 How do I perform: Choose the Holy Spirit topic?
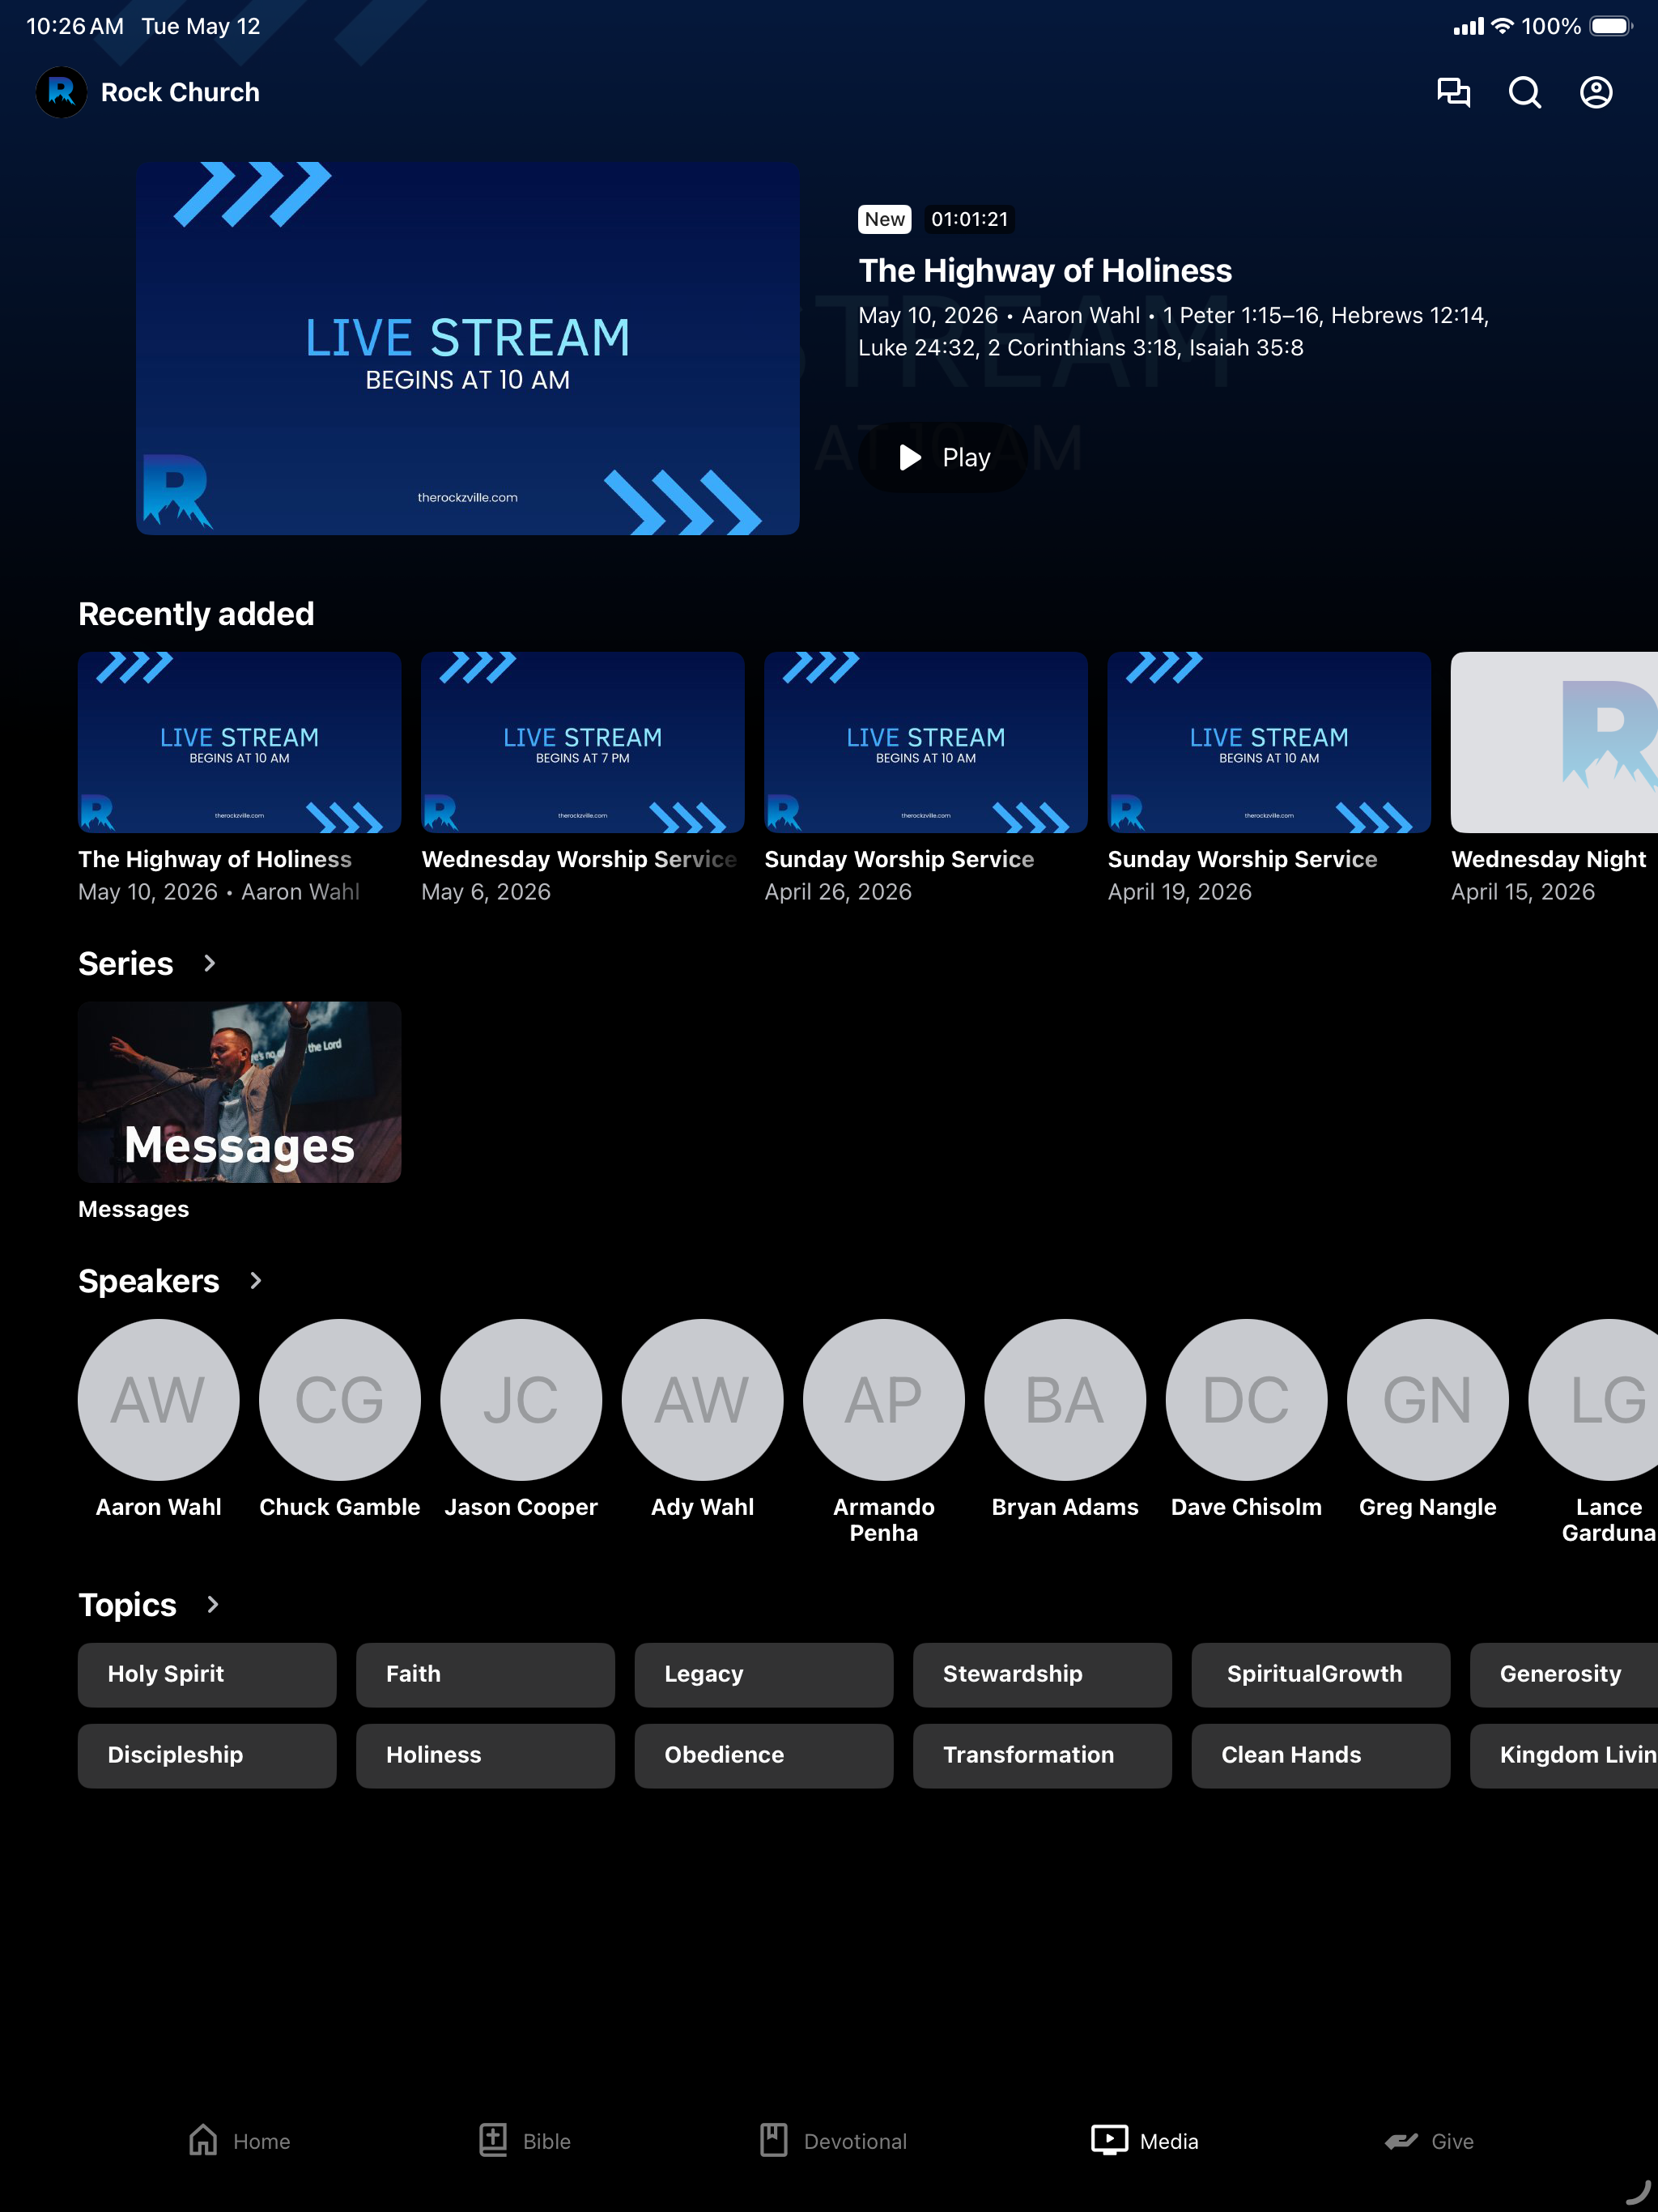(207, 1674)
